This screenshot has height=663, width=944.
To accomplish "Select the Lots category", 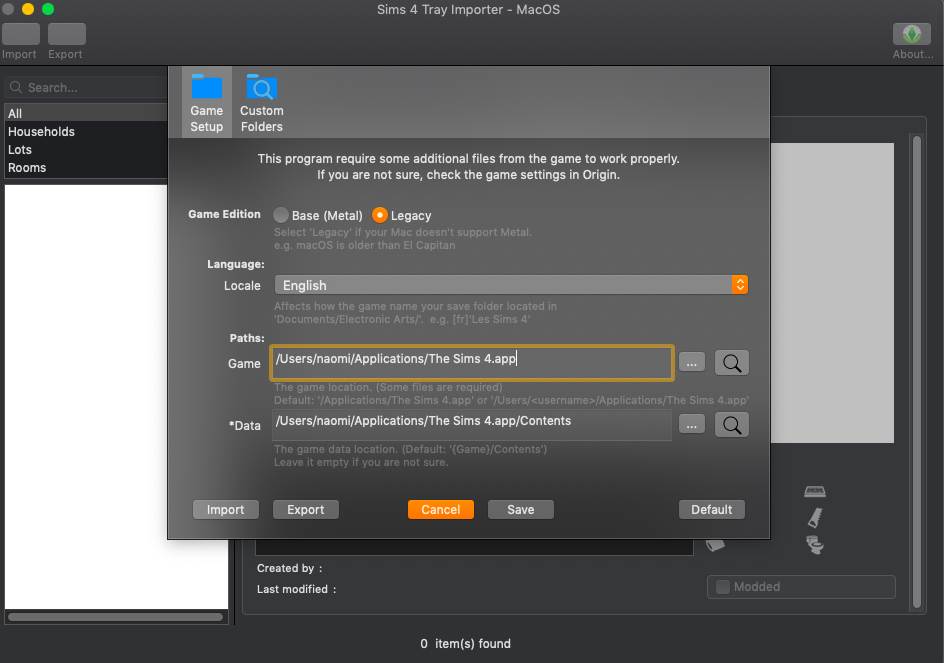I will 86,149.
